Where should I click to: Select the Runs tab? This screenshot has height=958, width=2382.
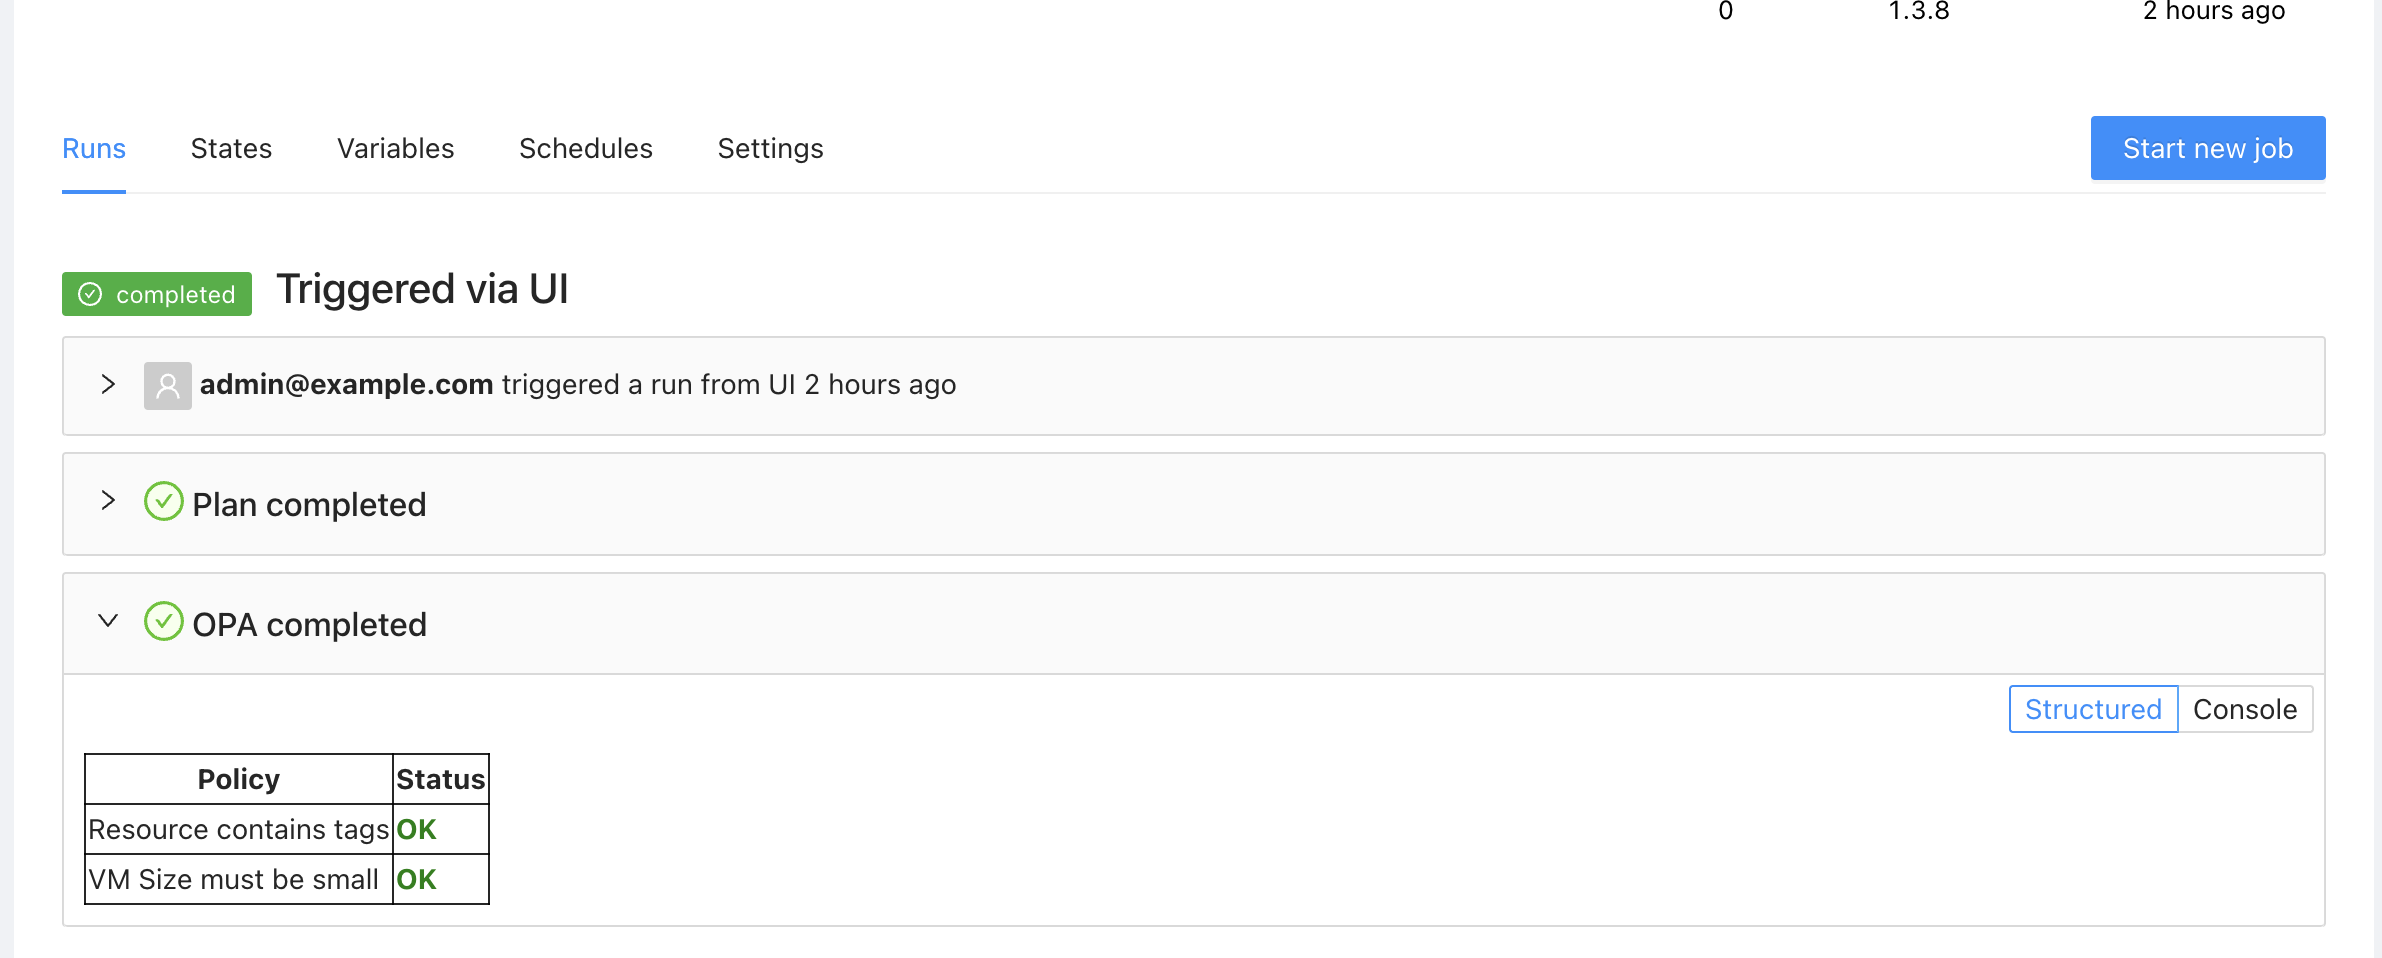point(94,149)
